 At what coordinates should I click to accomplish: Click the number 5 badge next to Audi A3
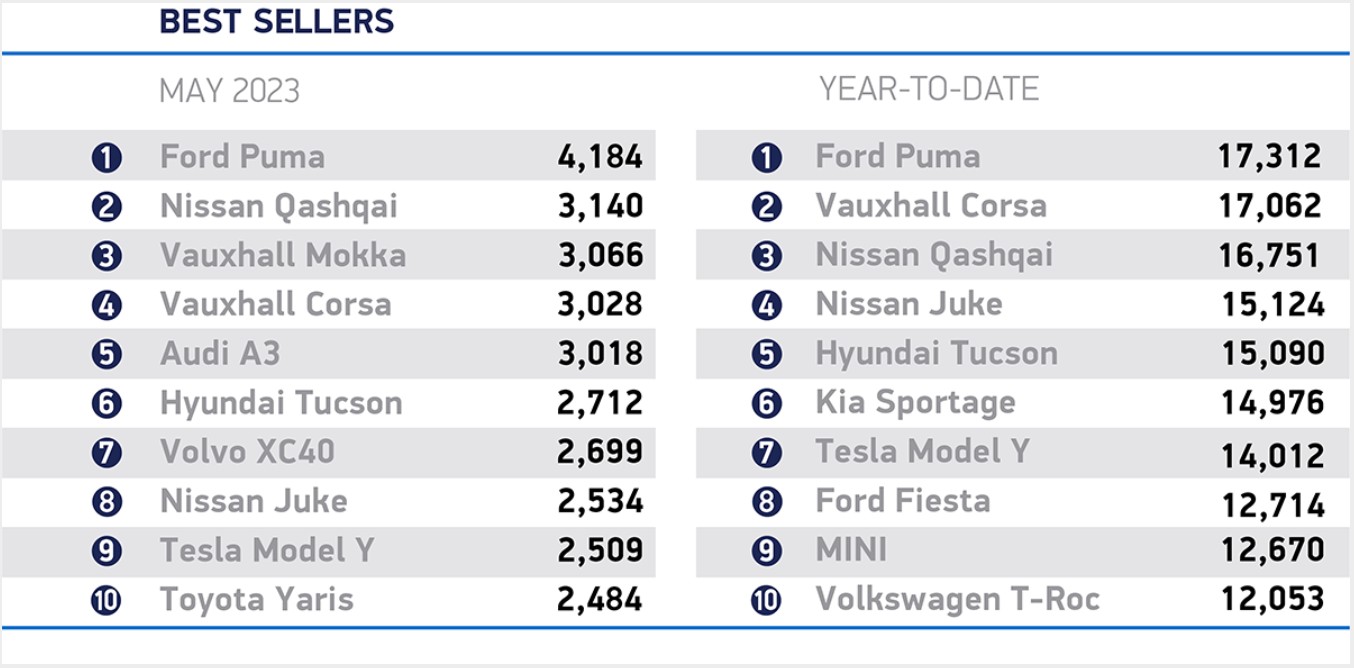[106, 354]
